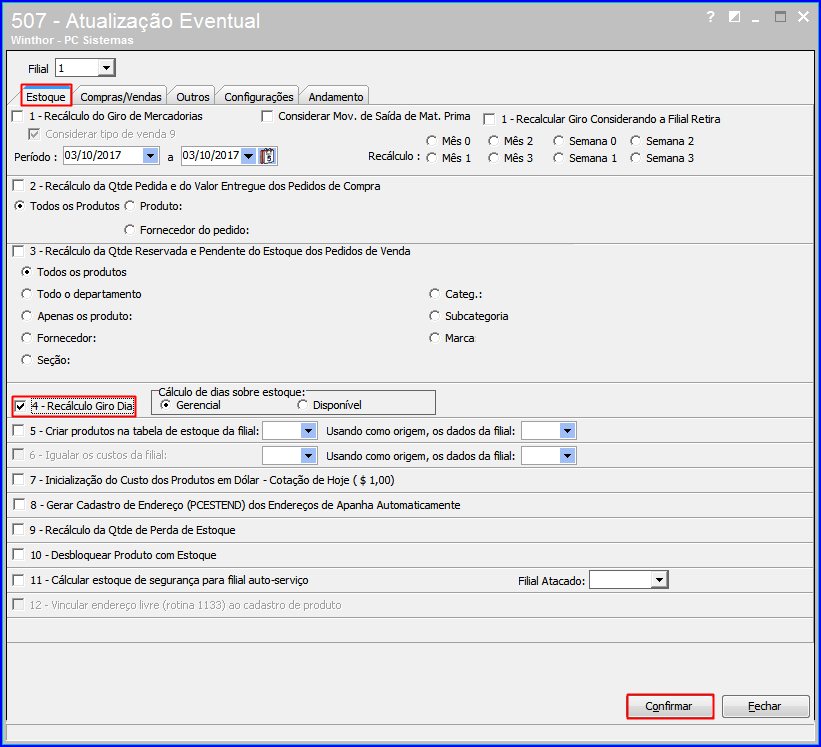Viewport: 821px width, 747px height.
Task: Select the Subcategoria radio option
Action: [434, 316]
